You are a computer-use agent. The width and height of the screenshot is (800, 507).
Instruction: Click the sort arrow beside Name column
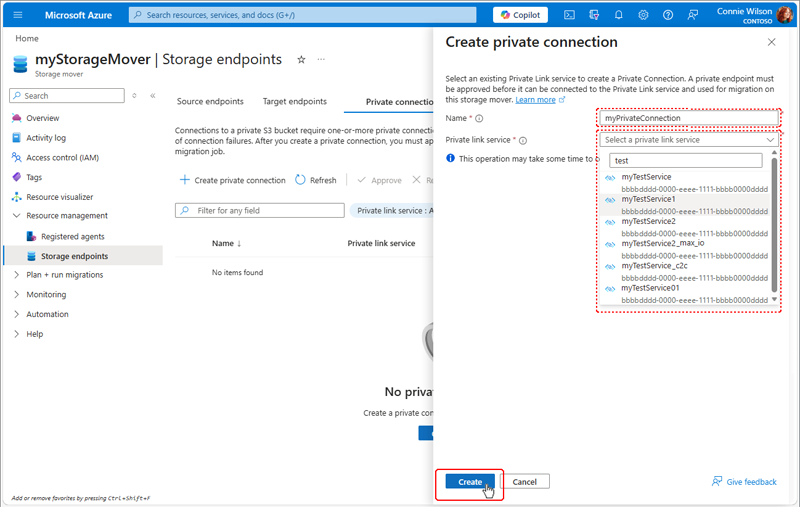[x=239, y=243]
